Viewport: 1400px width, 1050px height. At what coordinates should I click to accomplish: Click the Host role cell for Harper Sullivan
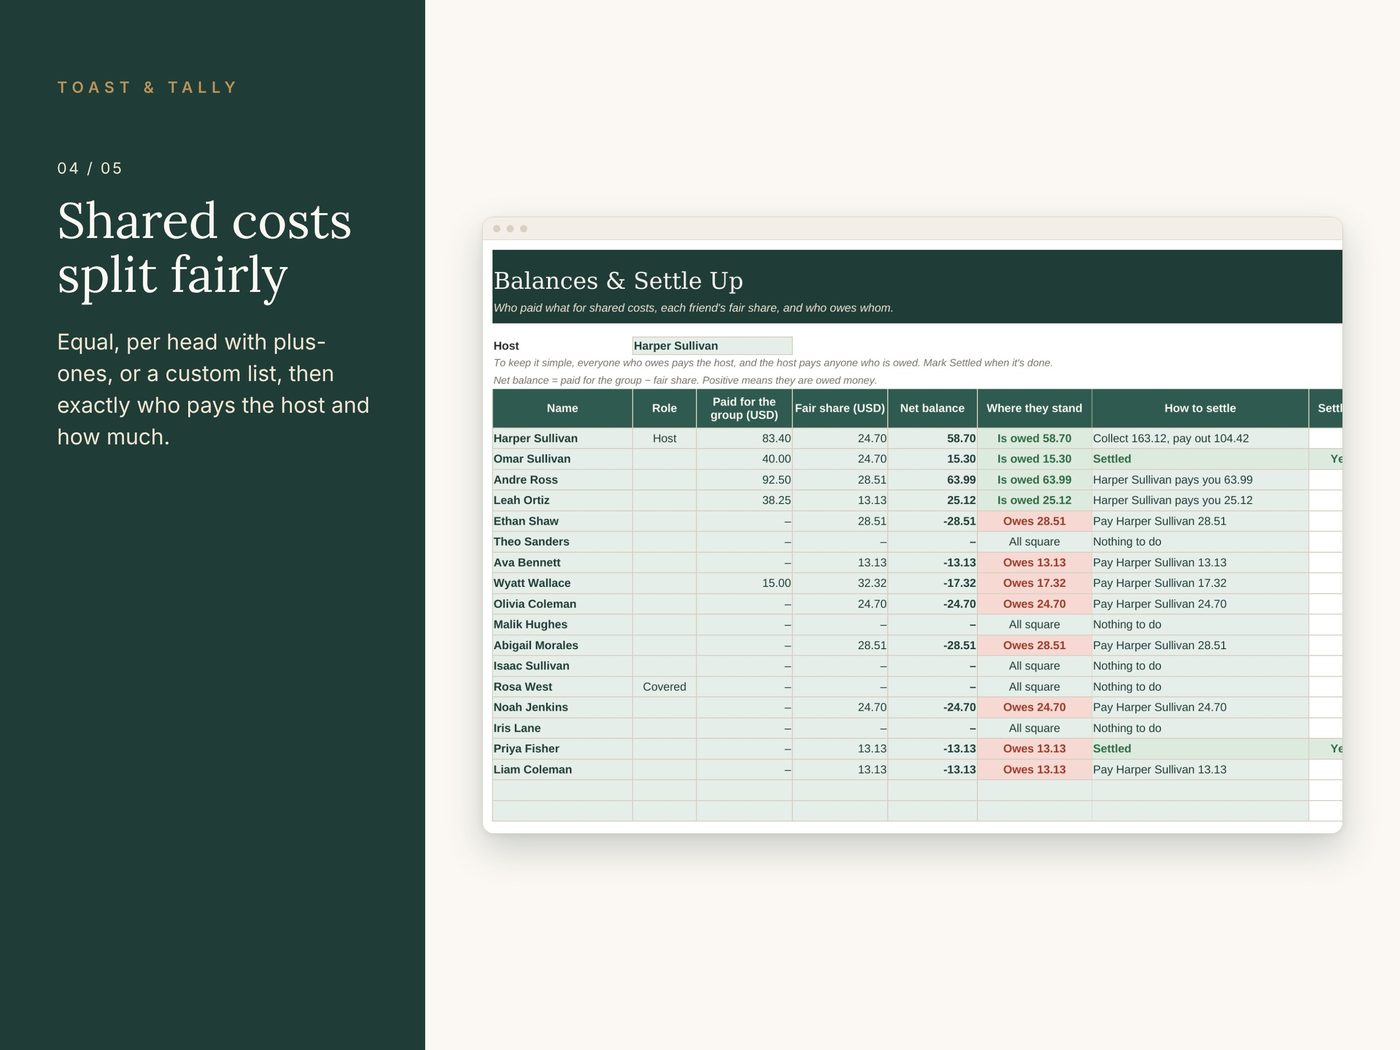(664, 439)
